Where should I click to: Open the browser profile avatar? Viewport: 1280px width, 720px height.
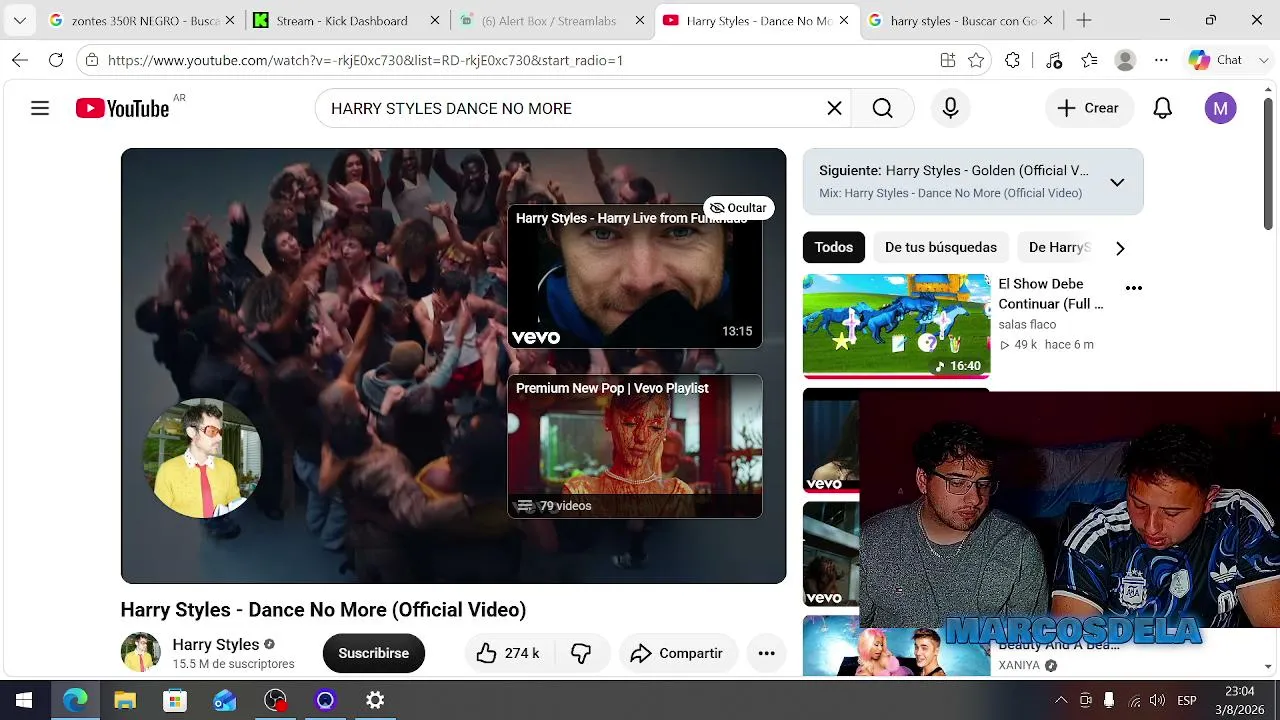point(1125,60)
